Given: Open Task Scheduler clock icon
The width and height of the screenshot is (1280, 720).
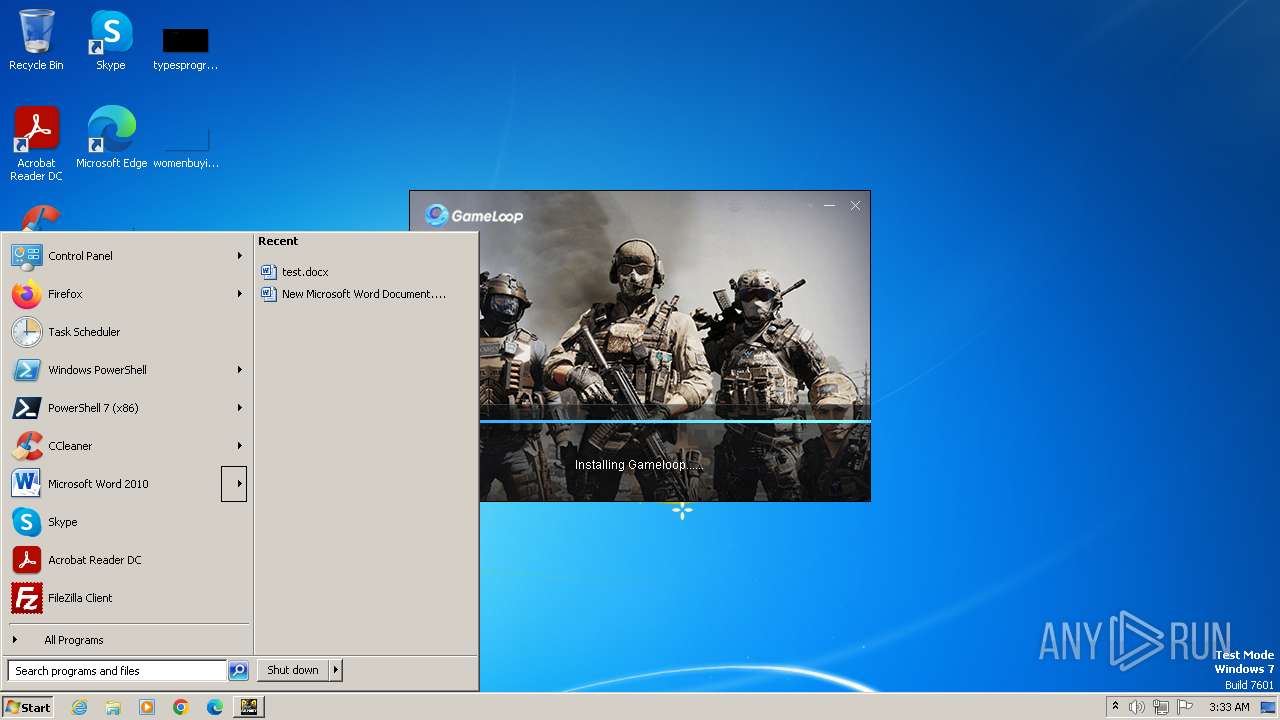Looking at the screenshot, I should coord(27,332).
